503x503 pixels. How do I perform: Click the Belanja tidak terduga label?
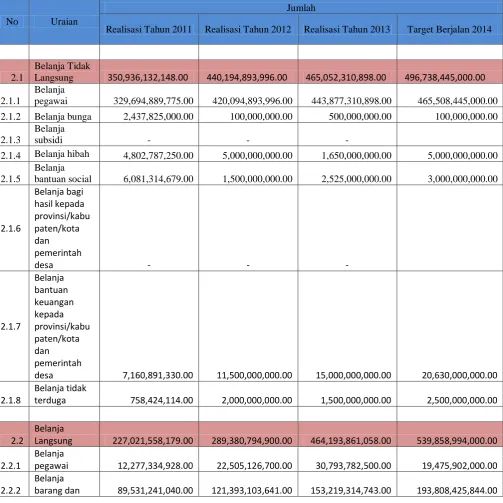click(x=60, y=394)
